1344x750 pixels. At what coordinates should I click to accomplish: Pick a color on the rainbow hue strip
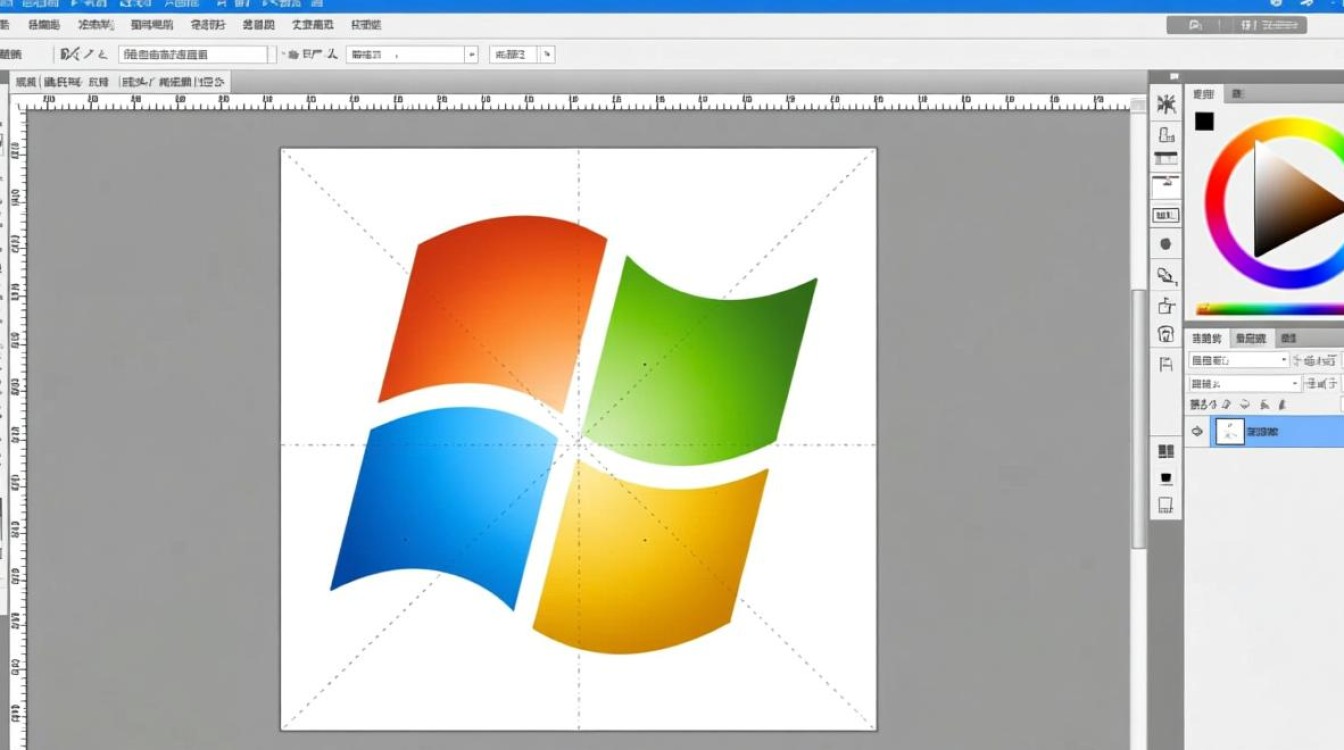tap(1270, 309)
